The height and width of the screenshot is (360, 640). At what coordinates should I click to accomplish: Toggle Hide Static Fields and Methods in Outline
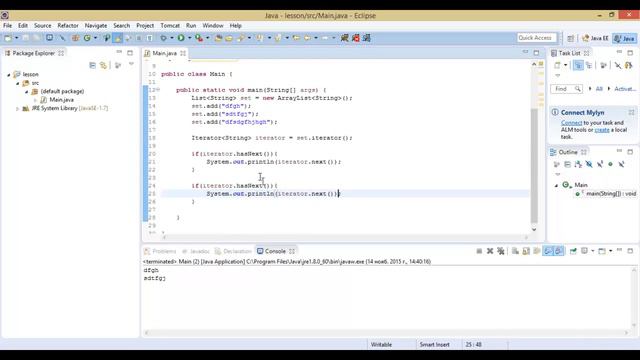tap(600, 164)
